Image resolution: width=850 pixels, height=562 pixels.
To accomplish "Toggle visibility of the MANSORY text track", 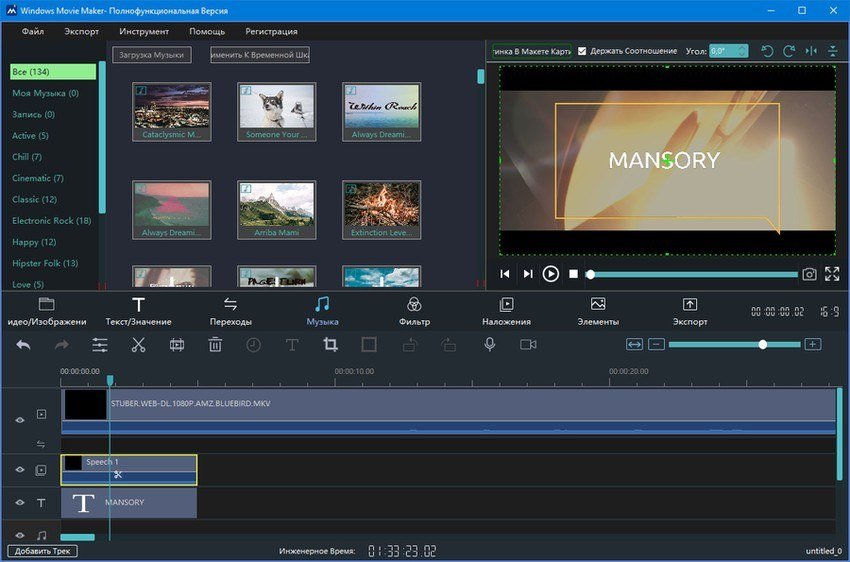I will point(19,503).
